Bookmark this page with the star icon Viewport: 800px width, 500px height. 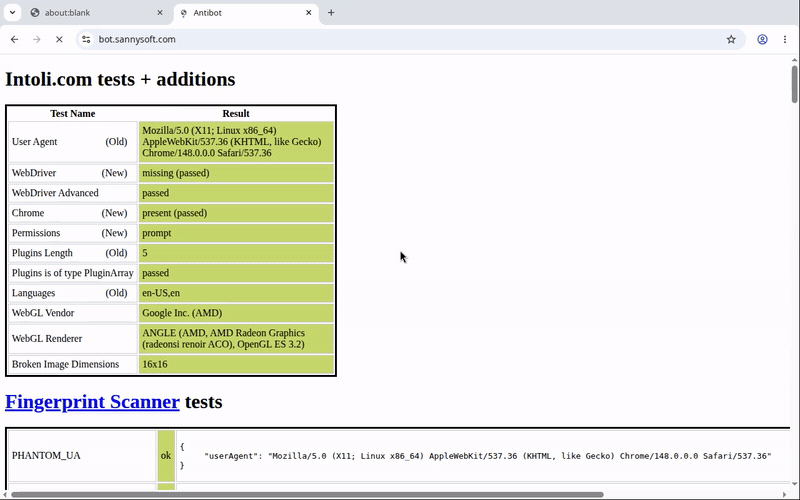pyautogui.click(x=731, y=39)
